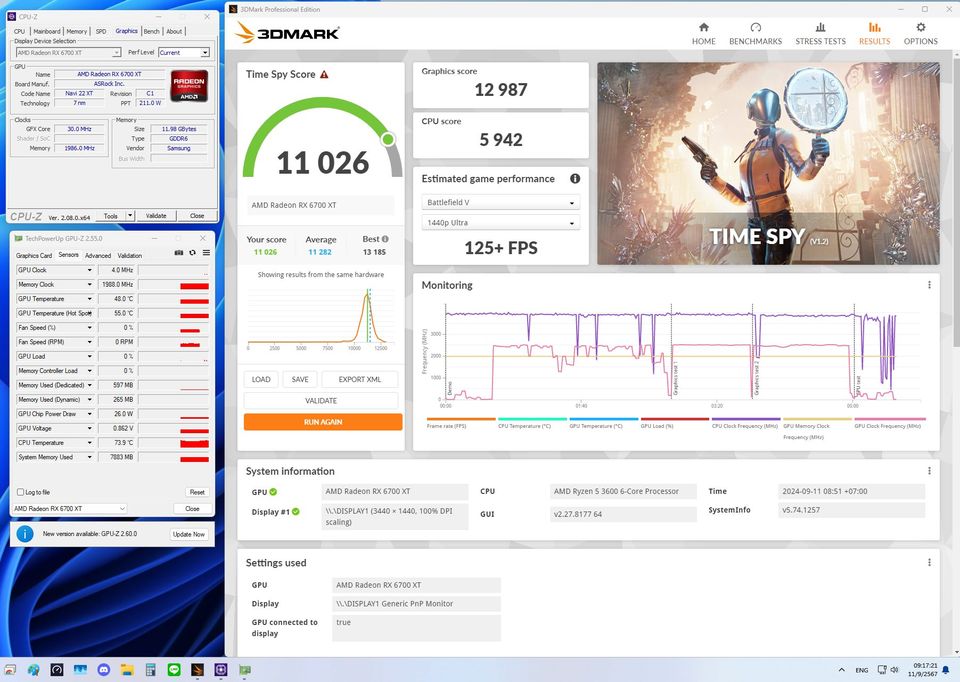
Task: Switch to GPU-Z Advanced tab
Action: 98,255
